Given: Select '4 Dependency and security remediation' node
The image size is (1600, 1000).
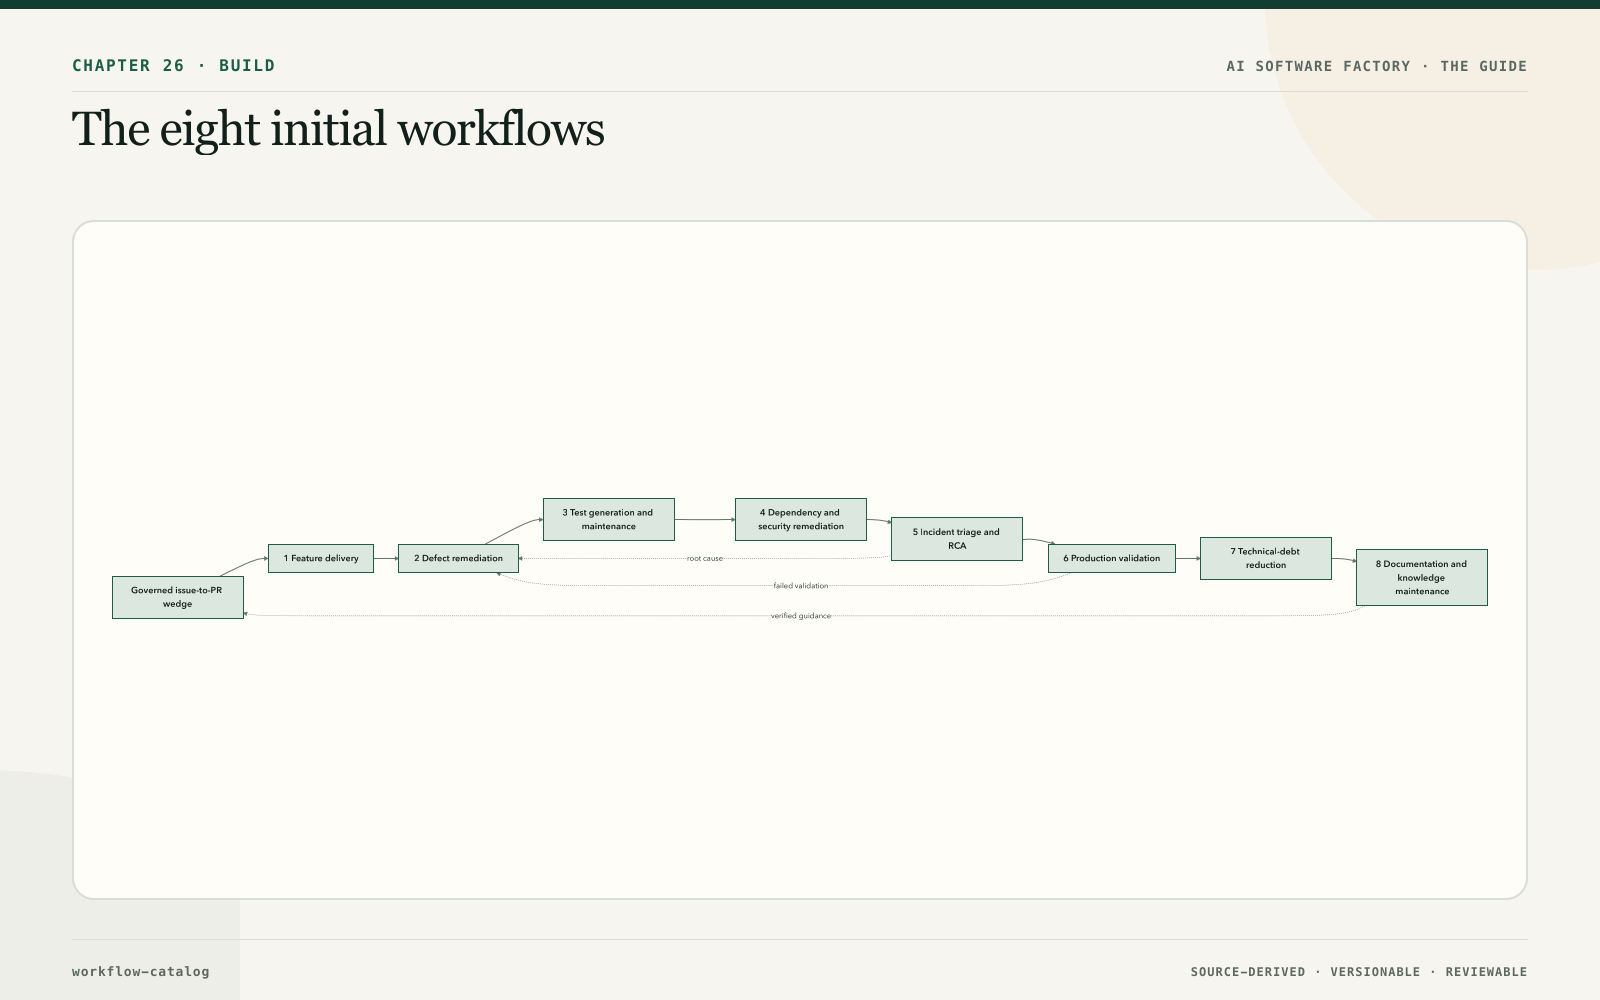Looking at the screenshot, I should (801, 519).
